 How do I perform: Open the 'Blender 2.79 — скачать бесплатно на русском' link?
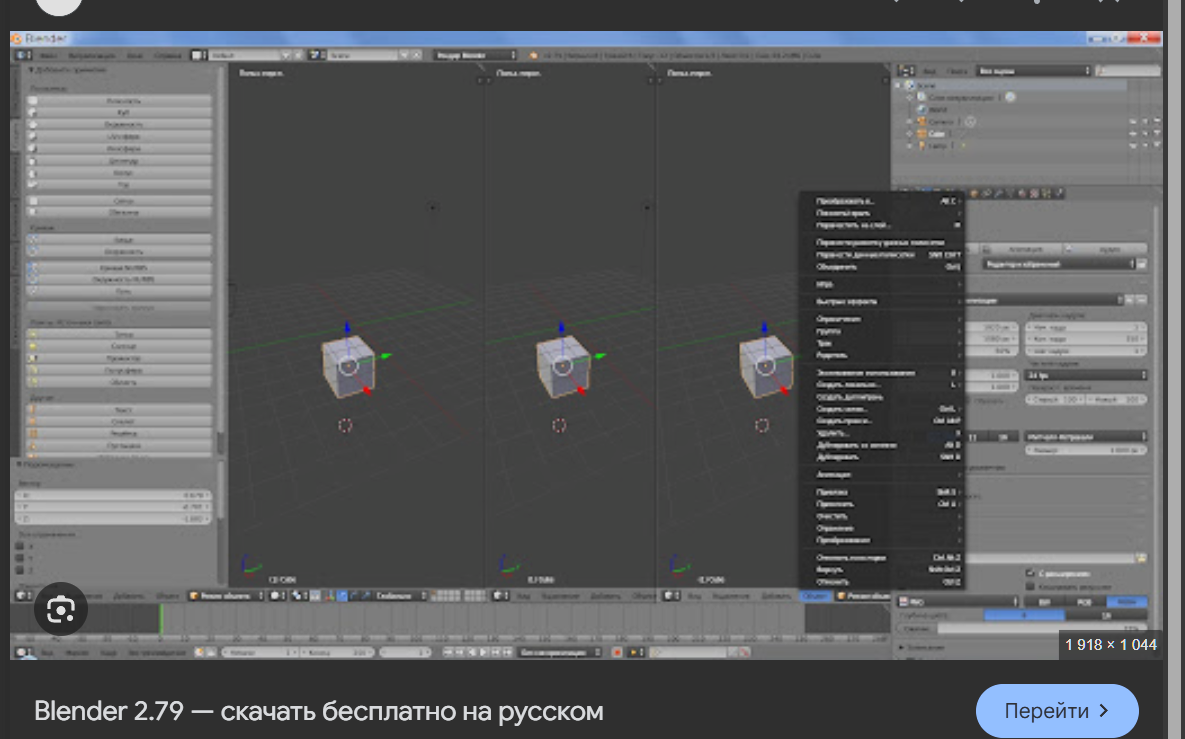click(x=319, y=711)
